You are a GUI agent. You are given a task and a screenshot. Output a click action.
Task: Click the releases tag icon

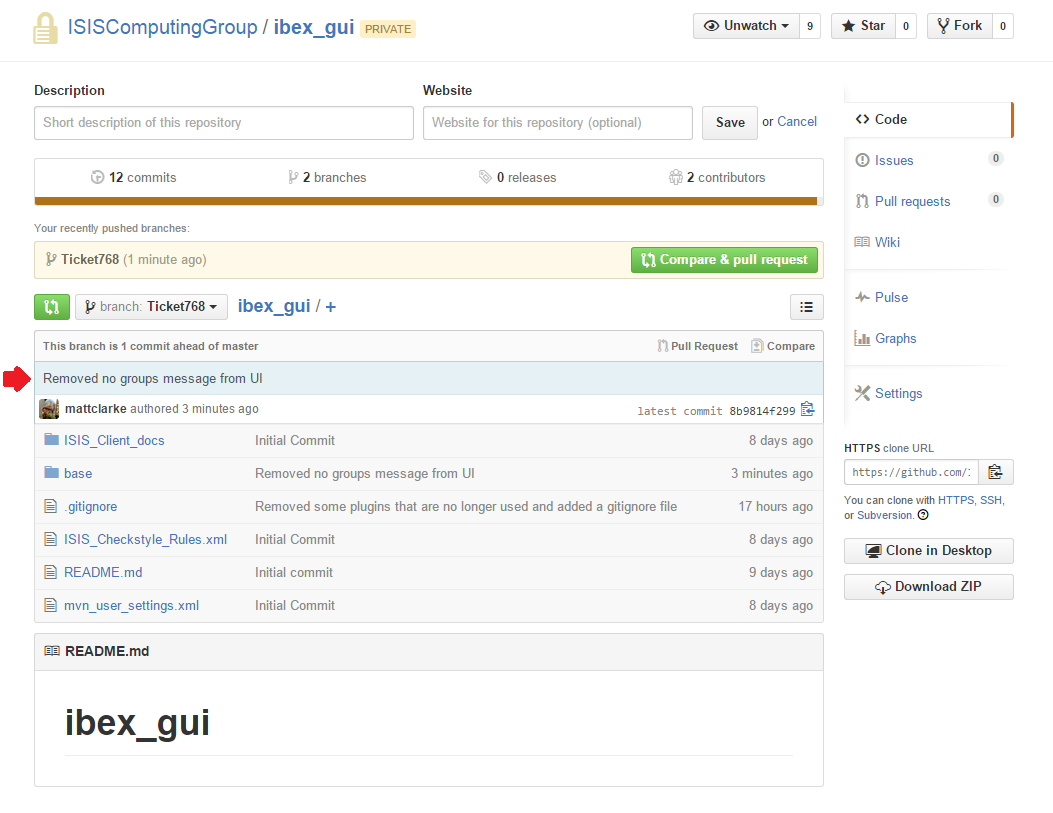(x=486, y=177)
